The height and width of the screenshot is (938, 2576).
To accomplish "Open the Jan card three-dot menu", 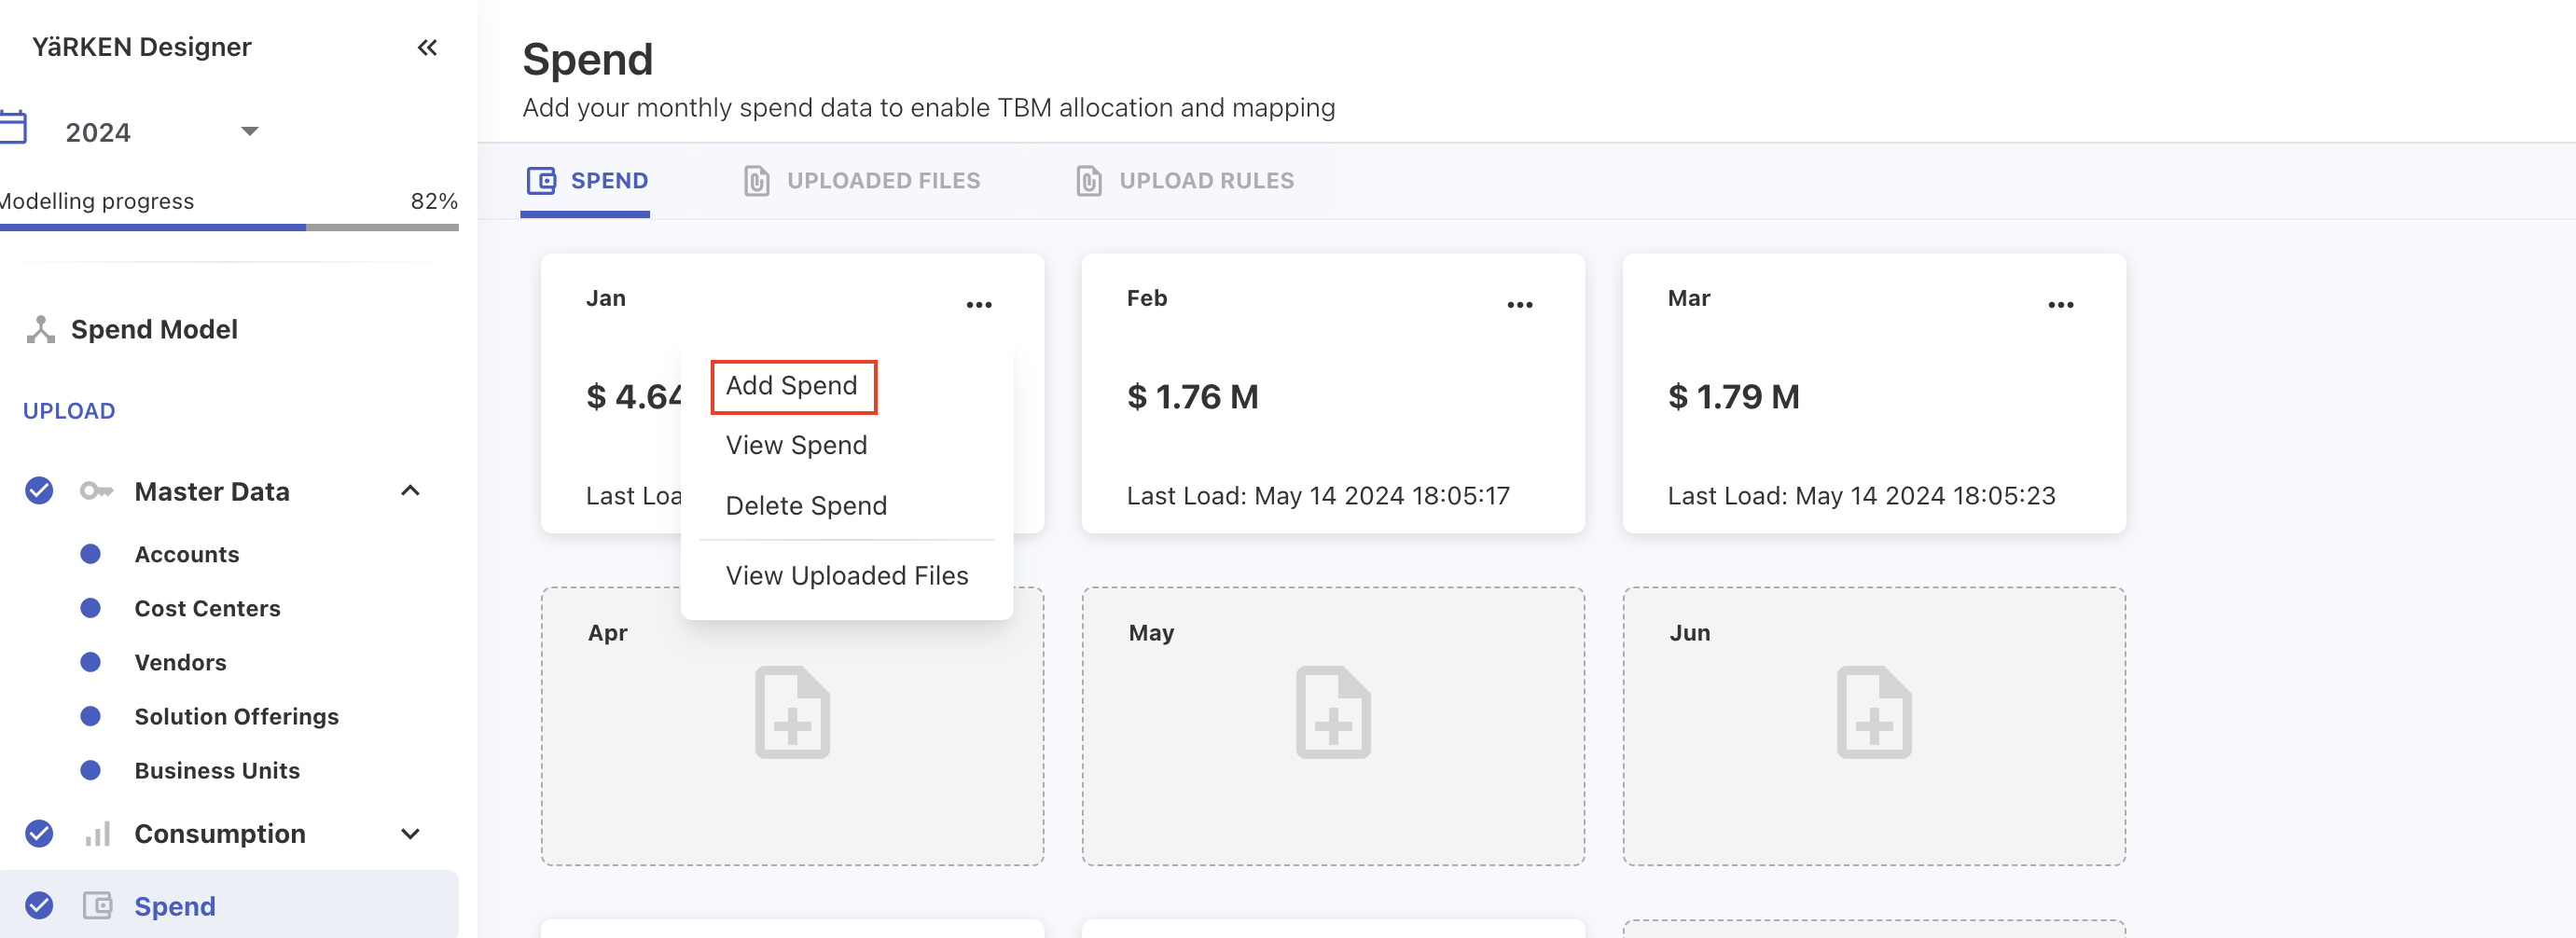I will [978, 305].
